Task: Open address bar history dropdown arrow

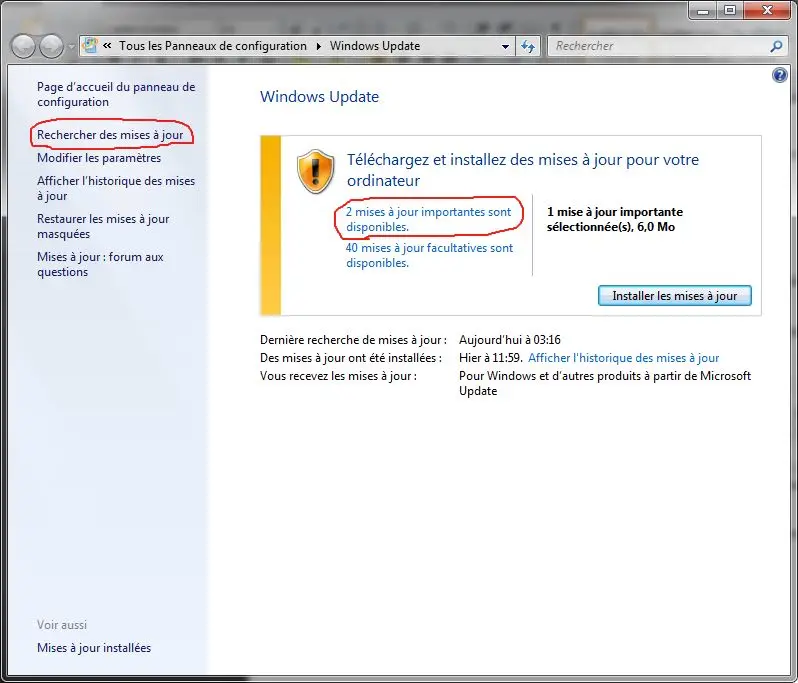Action: [505, 46]
